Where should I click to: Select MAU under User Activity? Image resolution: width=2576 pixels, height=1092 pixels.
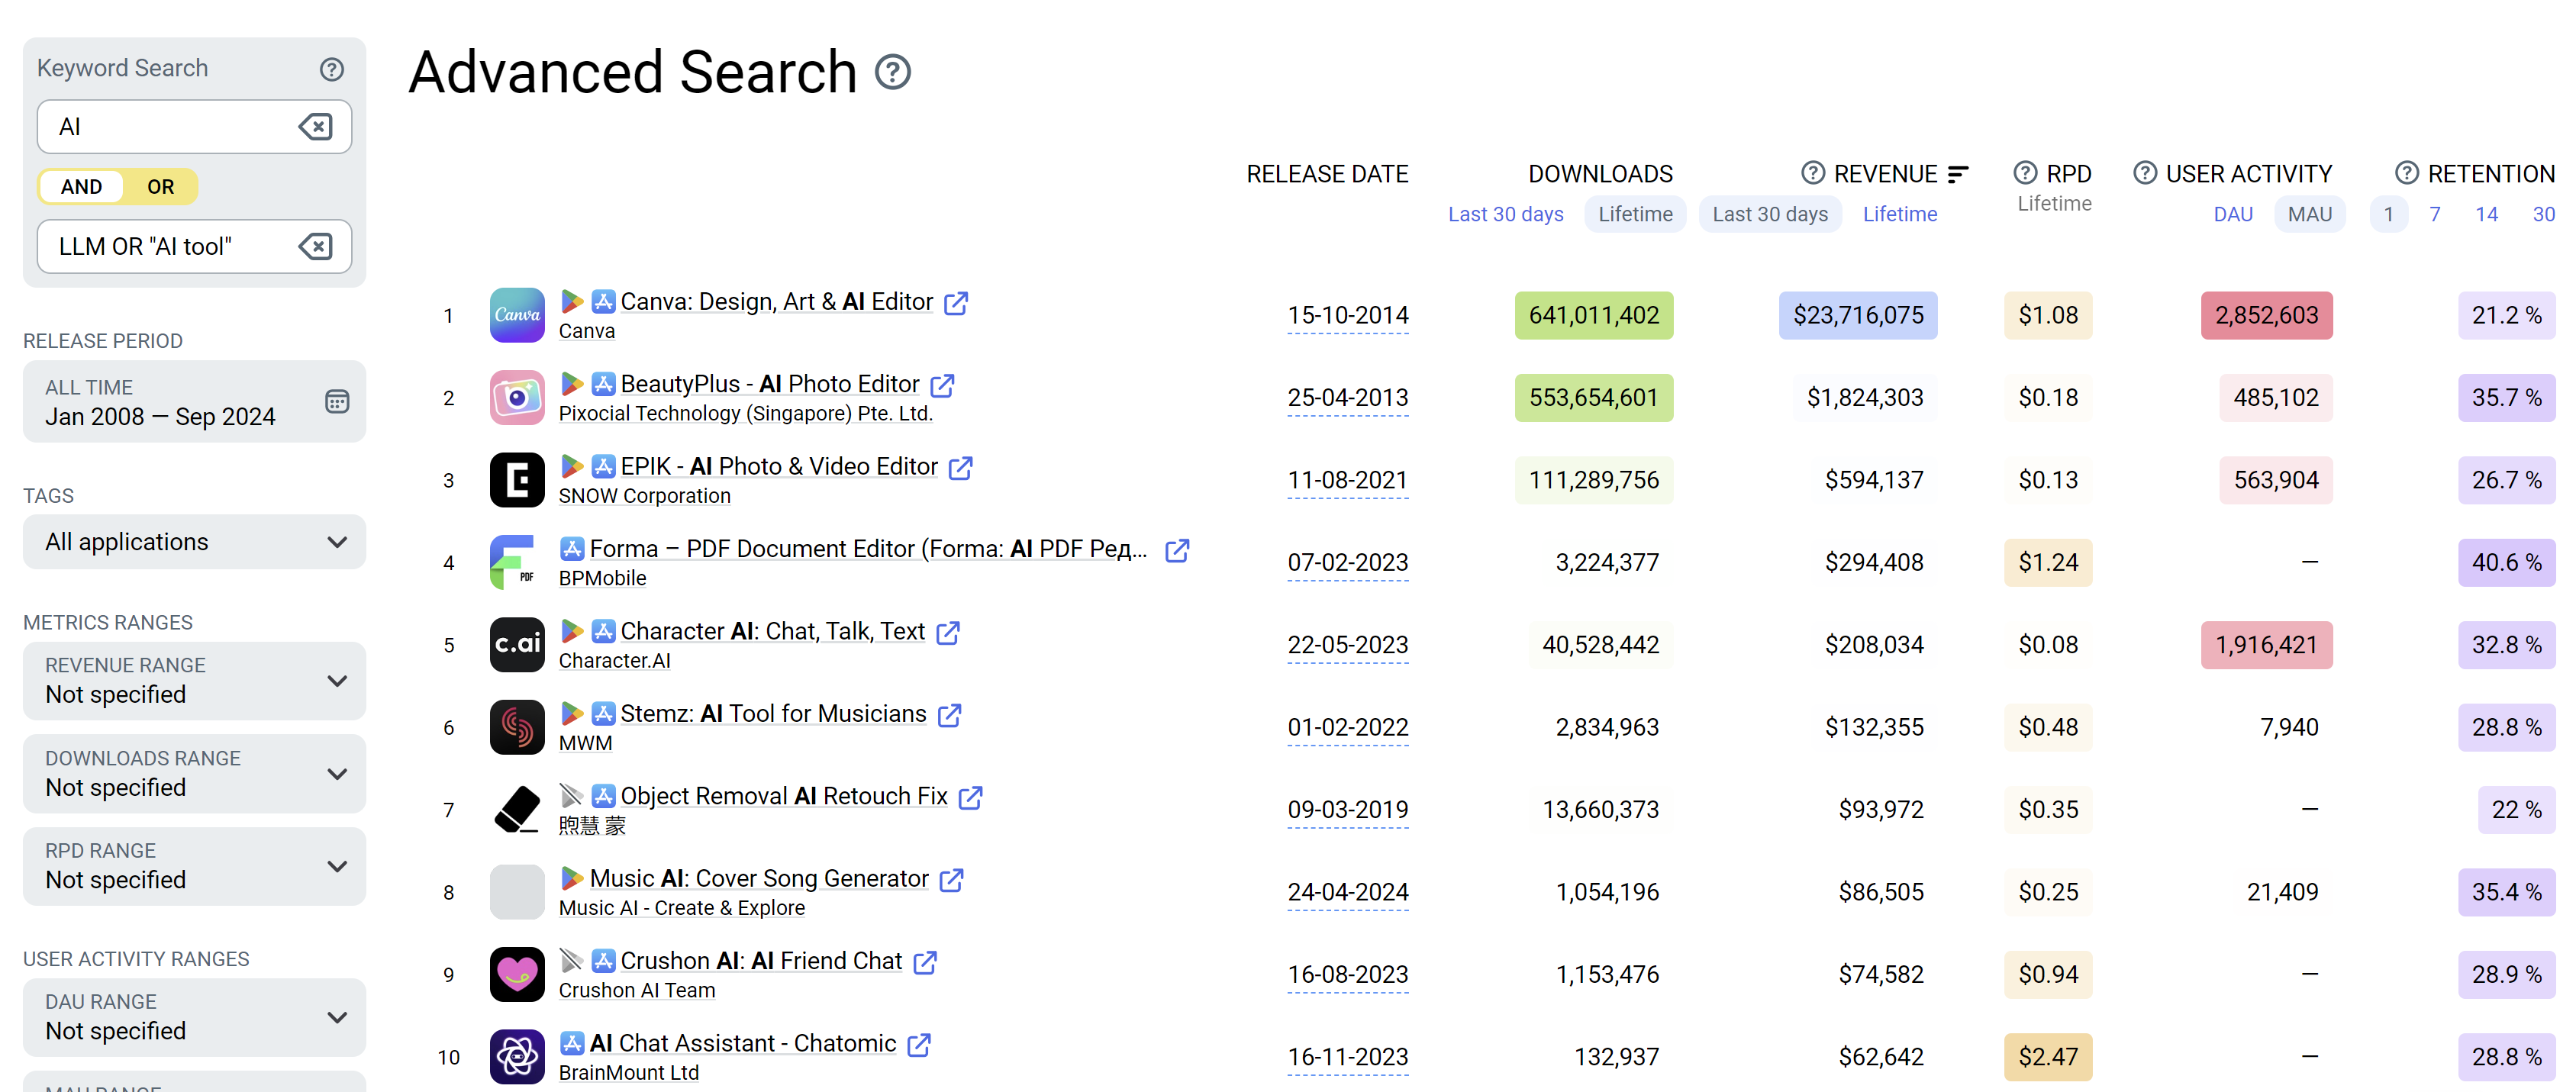(2309, 214)
